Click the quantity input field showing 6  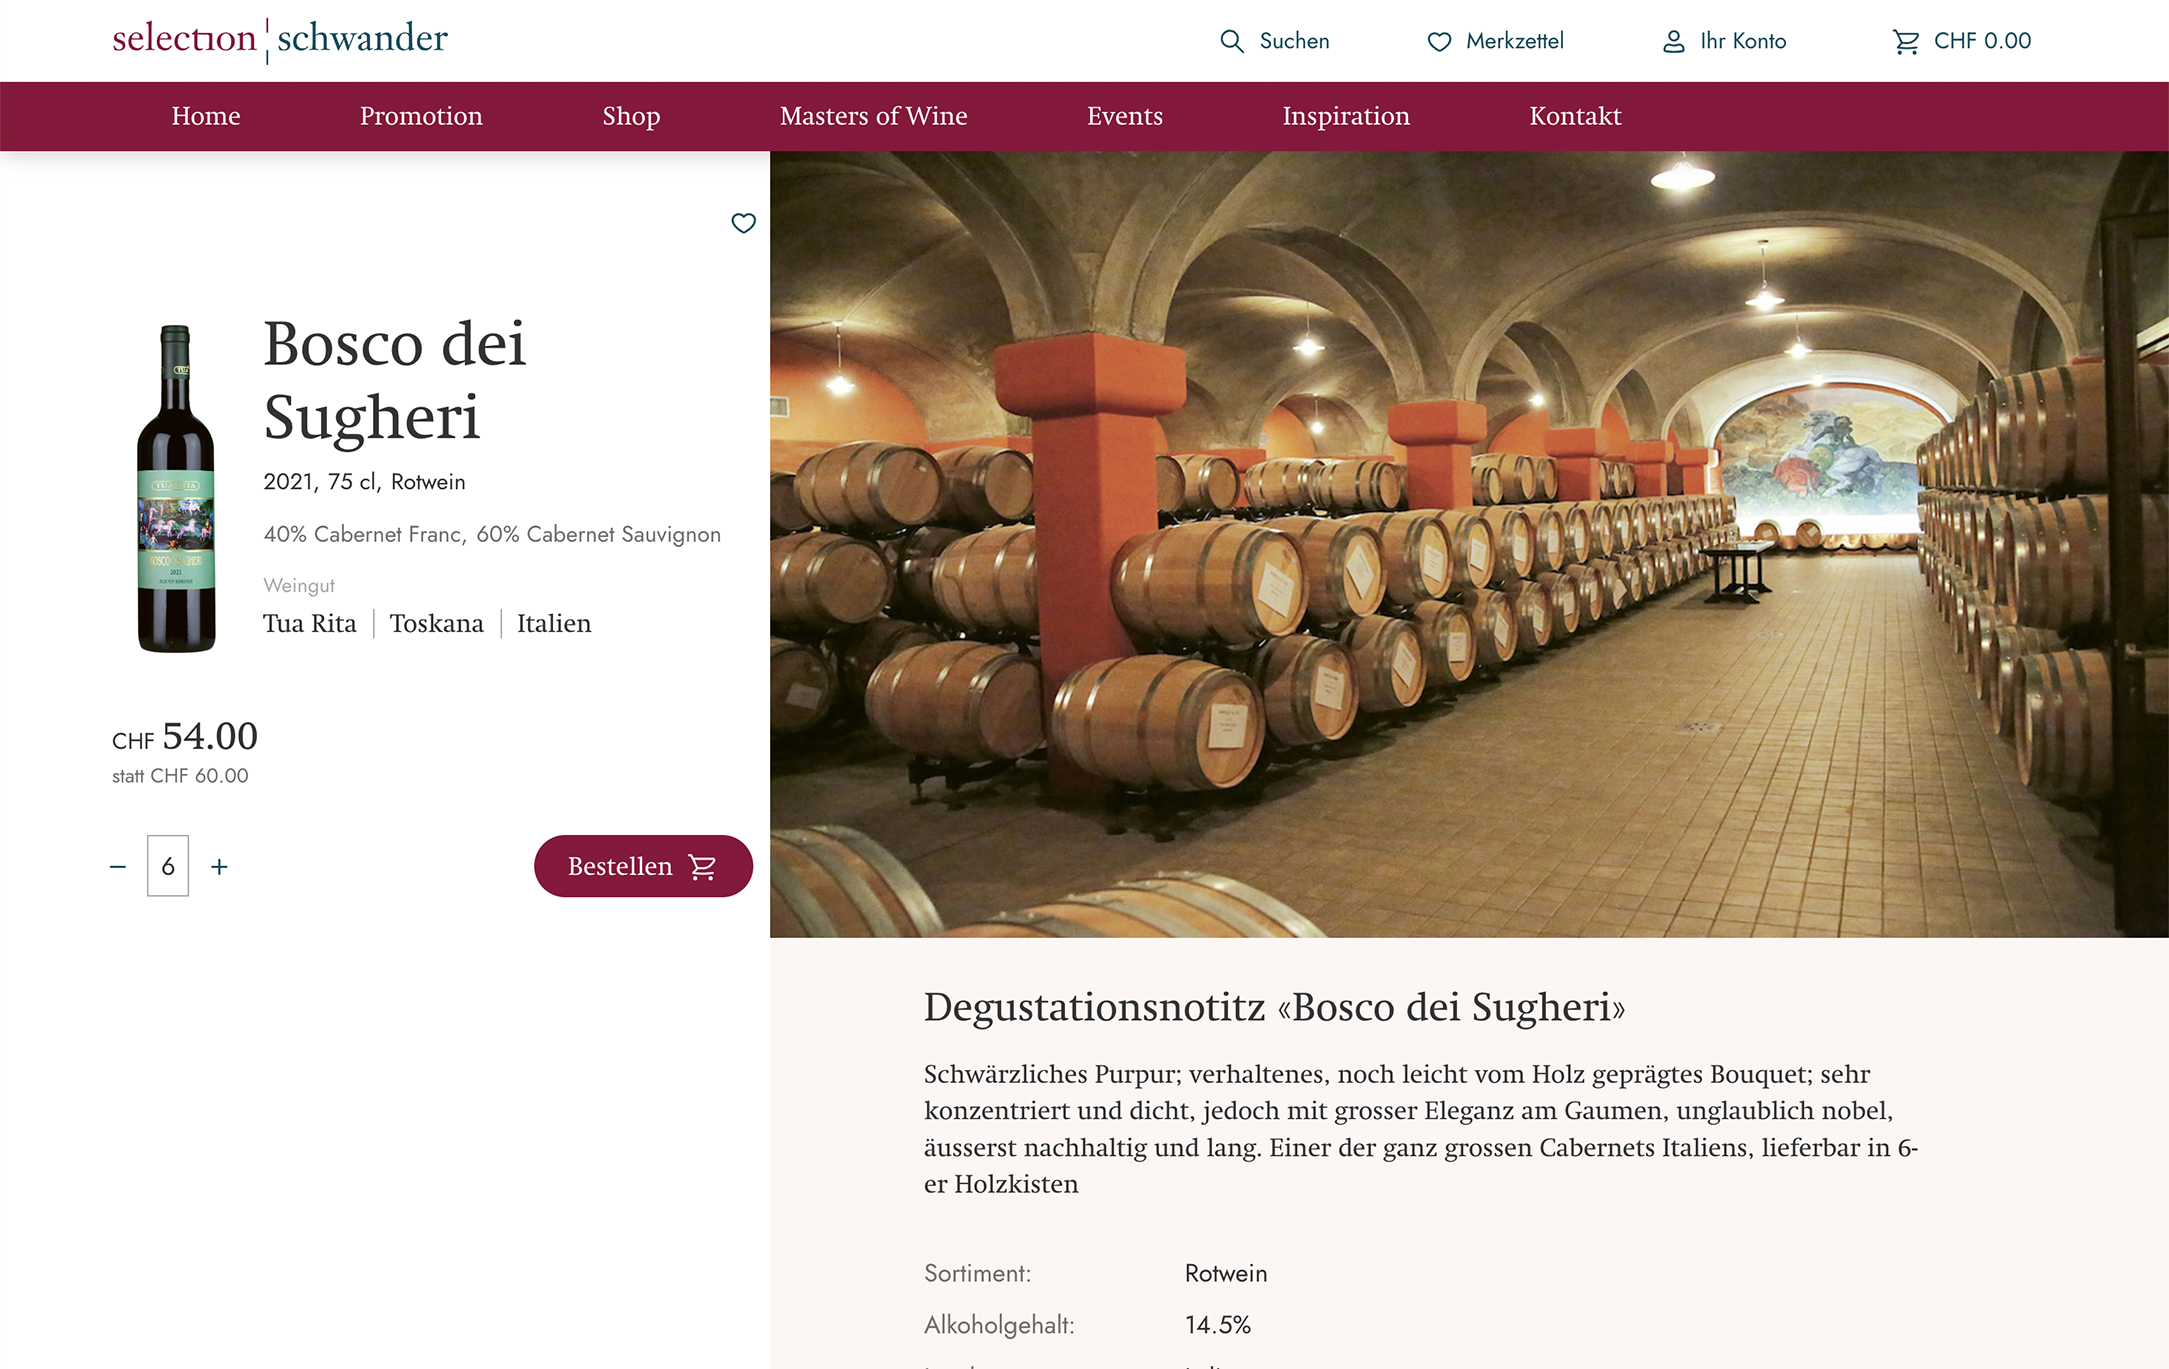[x=168, y=866]
